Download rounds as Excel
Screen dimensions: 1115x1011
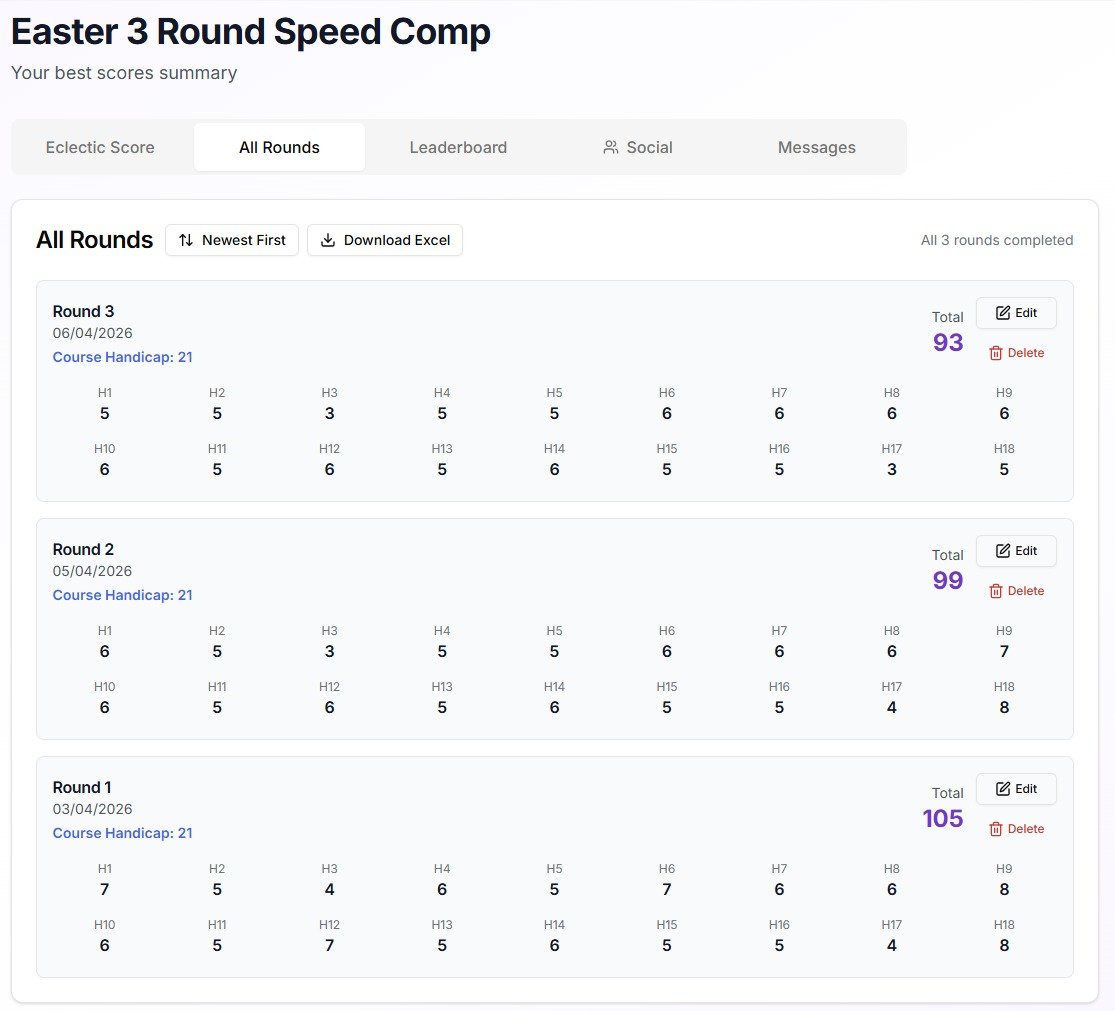click(385, 240)
